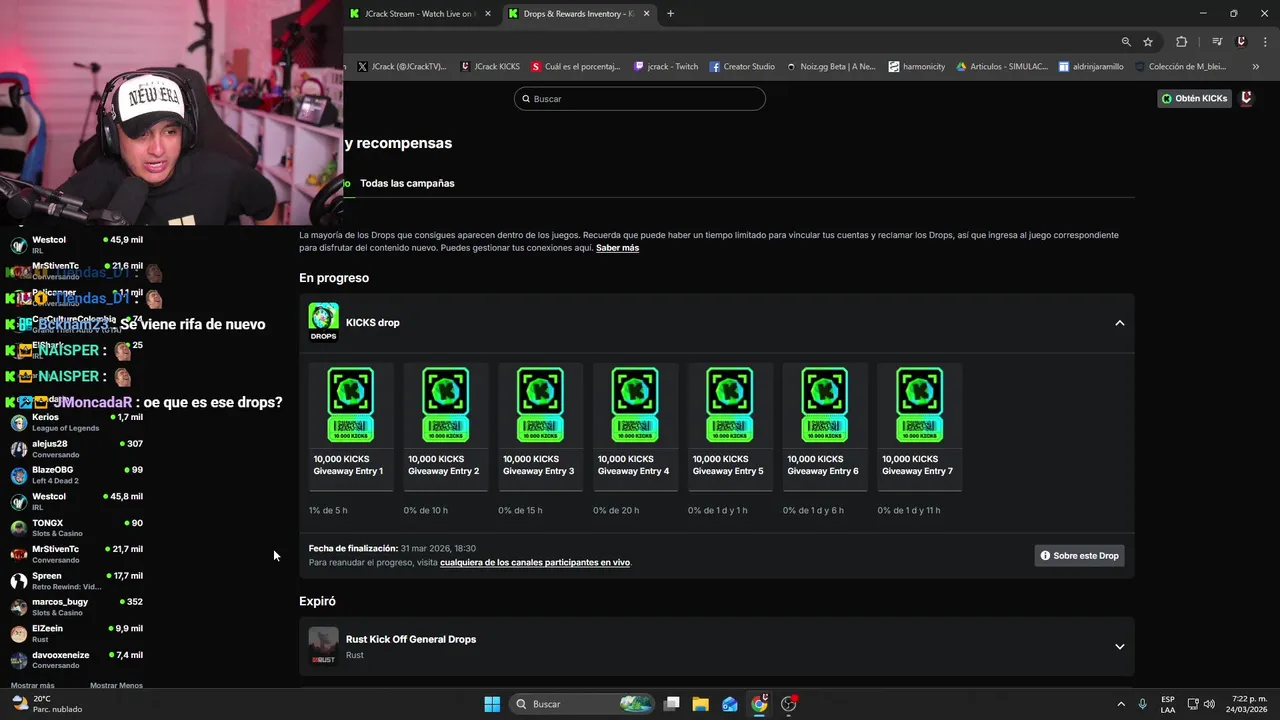
Task: Open the Giveaway Entry 1 drop reward image
Action: click(x=350, y=405)
